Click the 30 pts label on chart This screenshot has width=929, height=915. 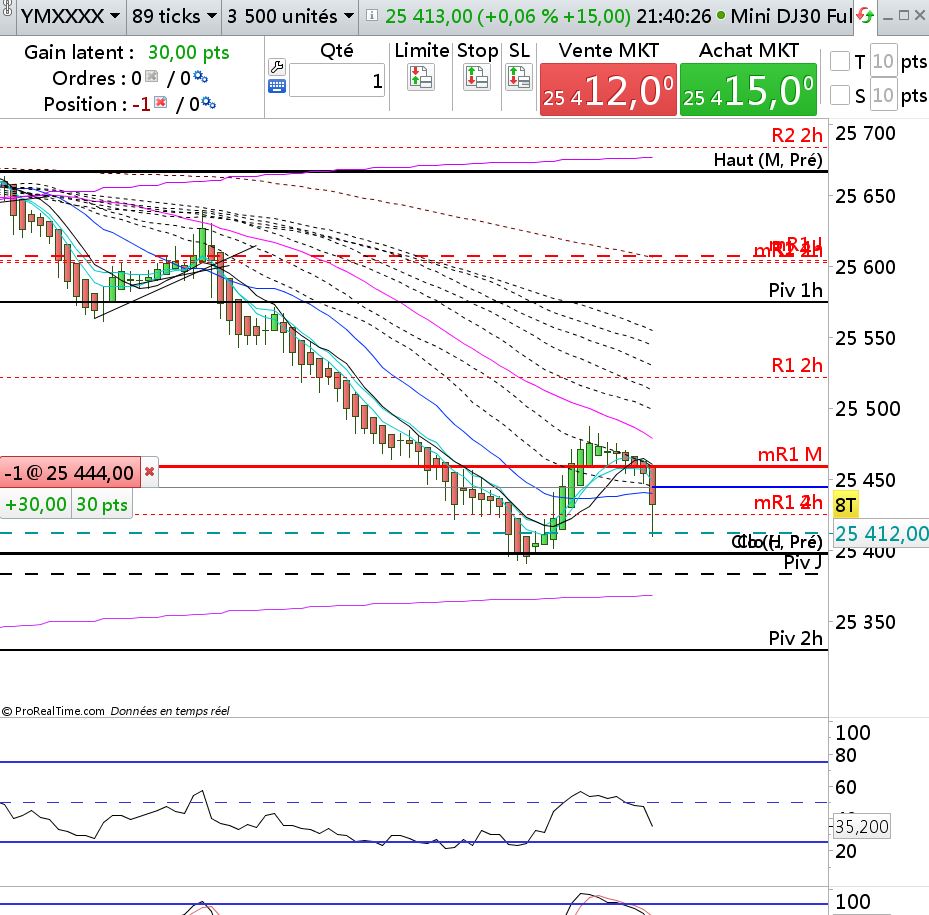(x=102, y=504)
